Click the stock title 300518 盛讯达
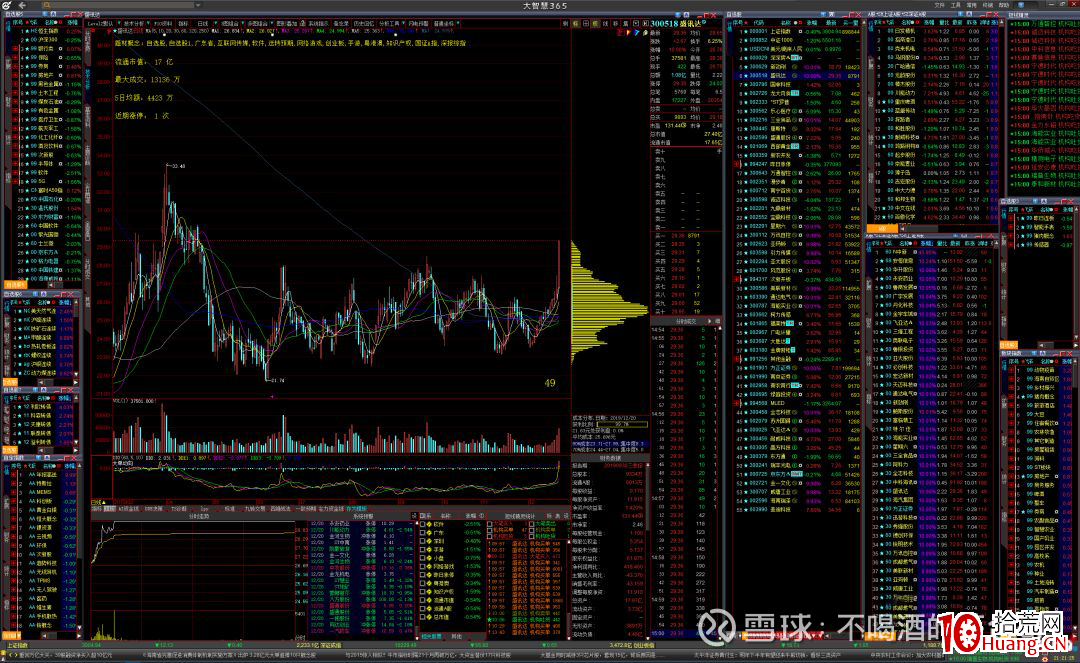1080x663 pixels. tap(676, 23)
